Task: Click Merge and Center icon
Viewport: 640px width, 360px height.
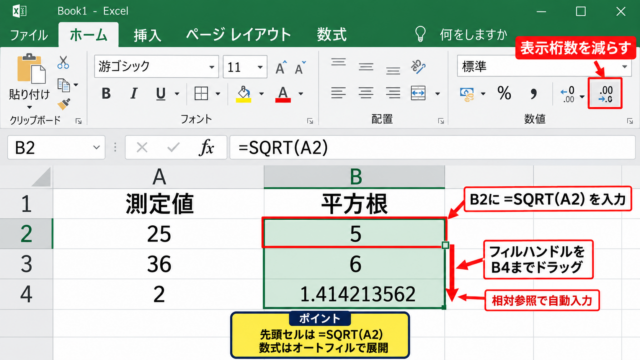Action: [x=418, y=93]
